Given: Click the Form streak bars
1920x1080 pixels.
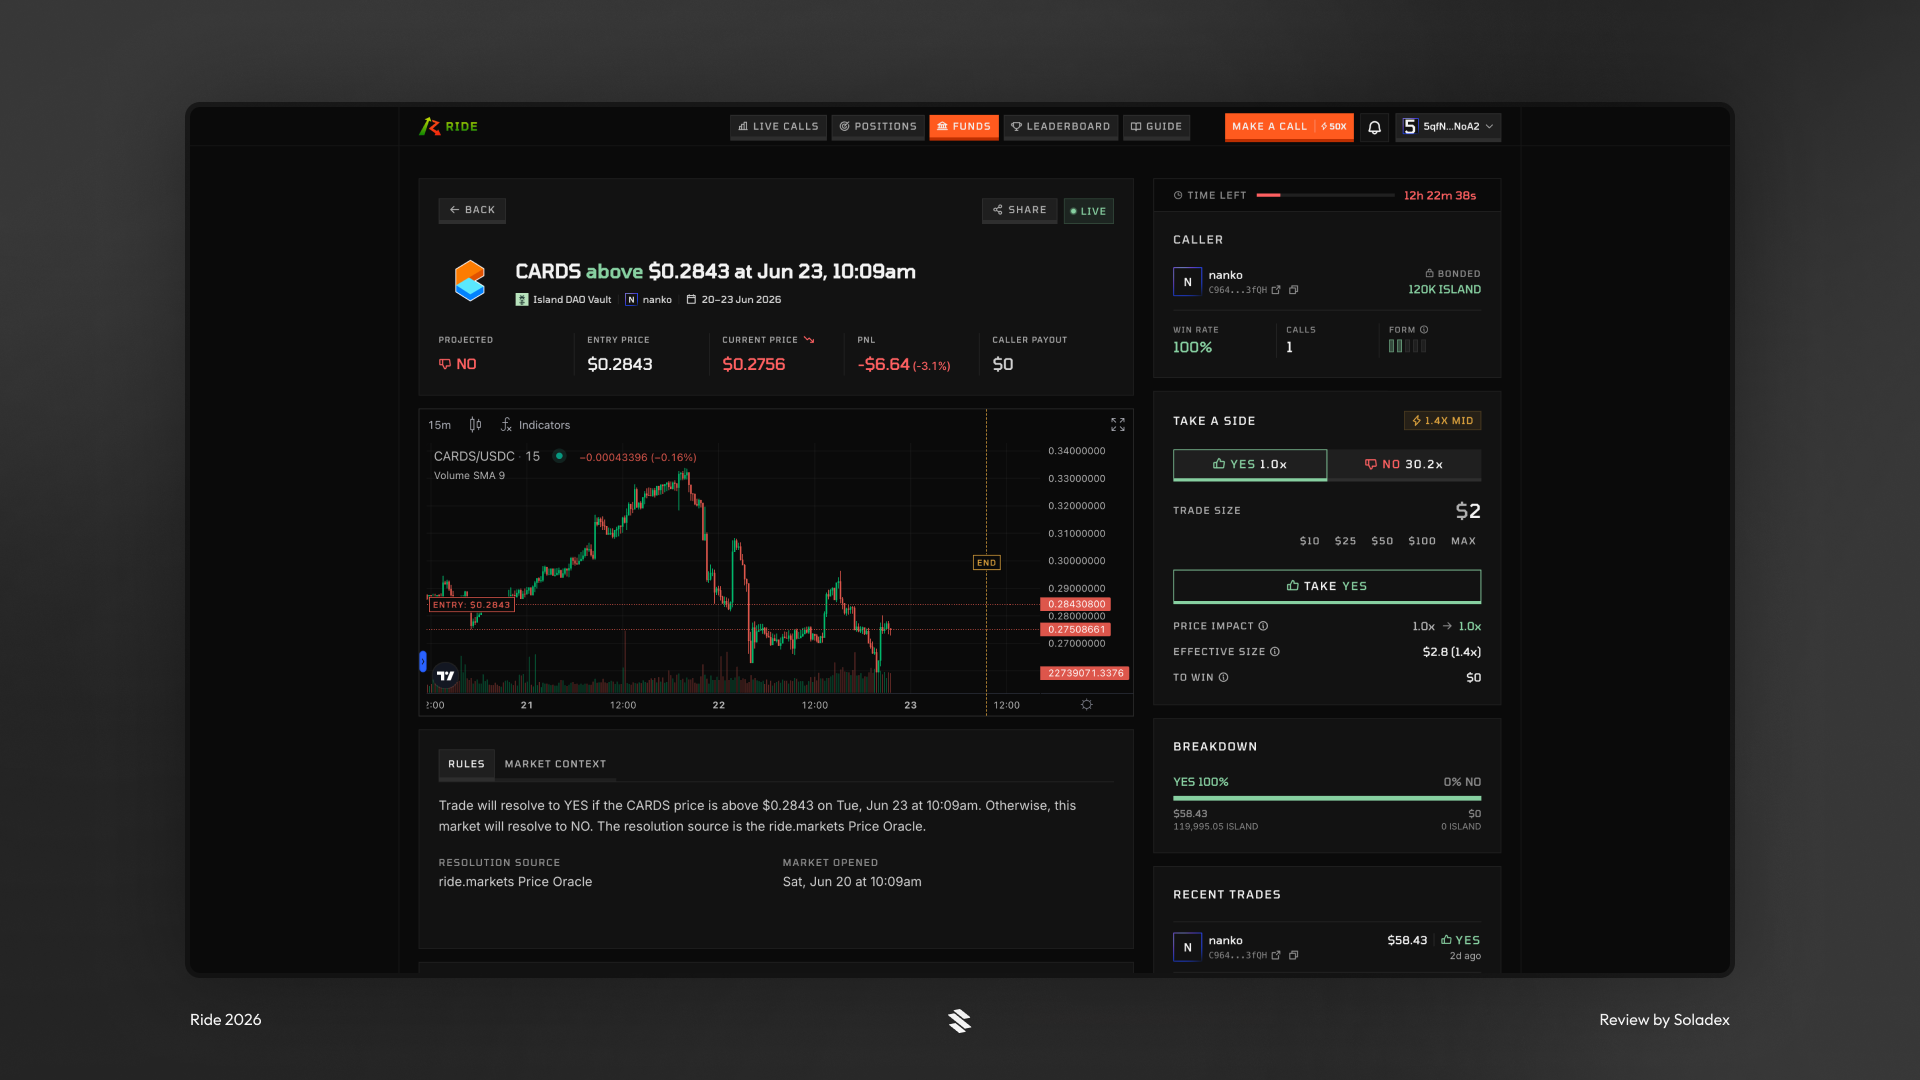Looking at the screenshot, I should point(1407,346).
